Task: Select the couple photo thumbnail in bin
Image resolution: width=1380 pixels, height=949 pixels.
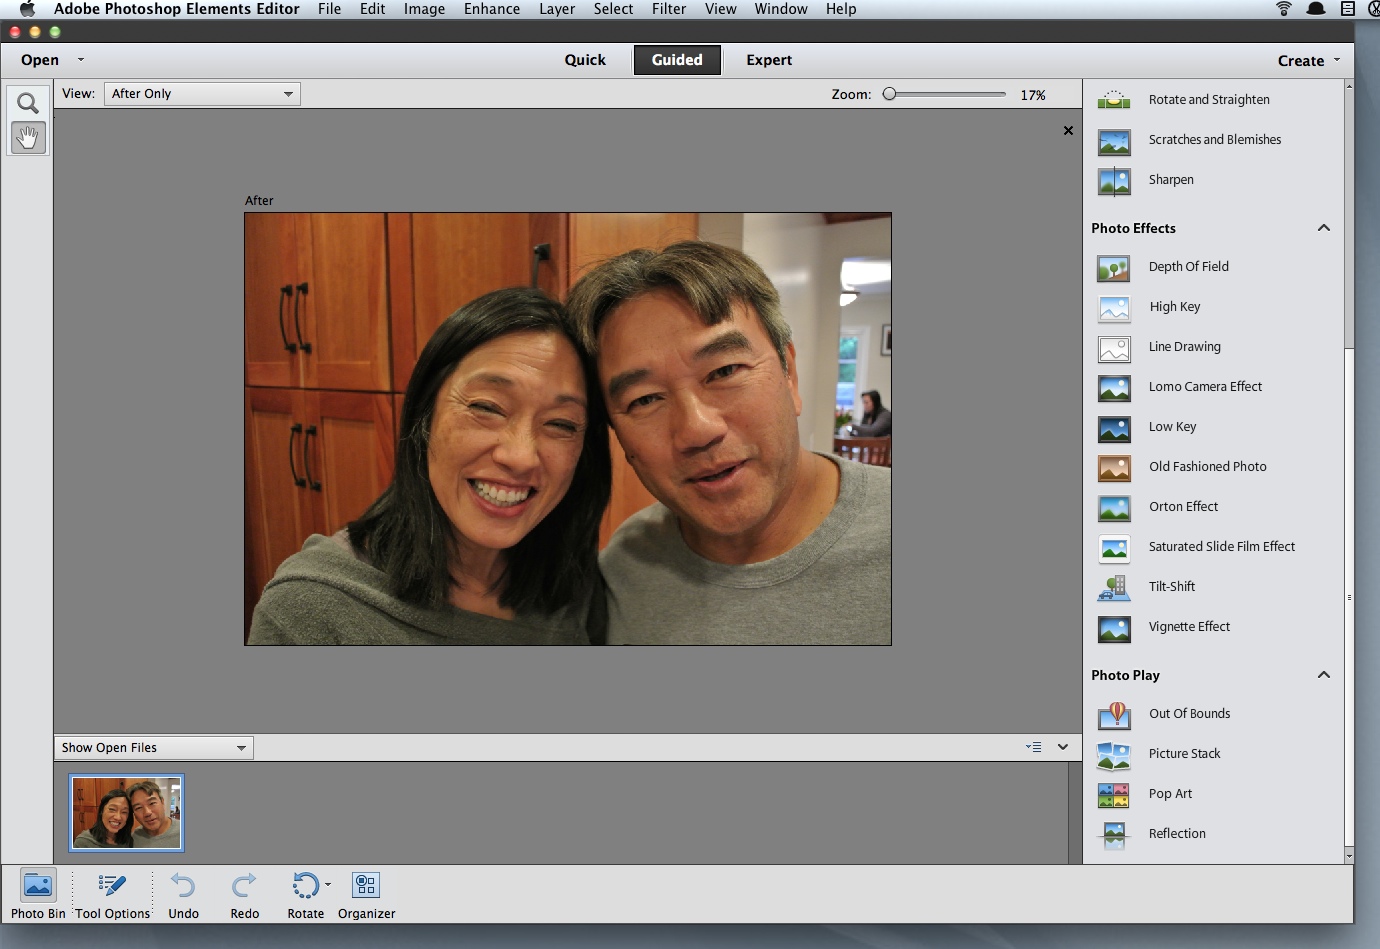Action: pos(126,813)
